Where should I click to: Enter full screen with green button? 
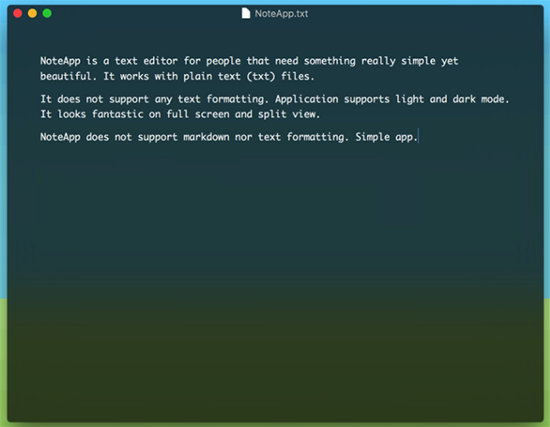[47, 13]
